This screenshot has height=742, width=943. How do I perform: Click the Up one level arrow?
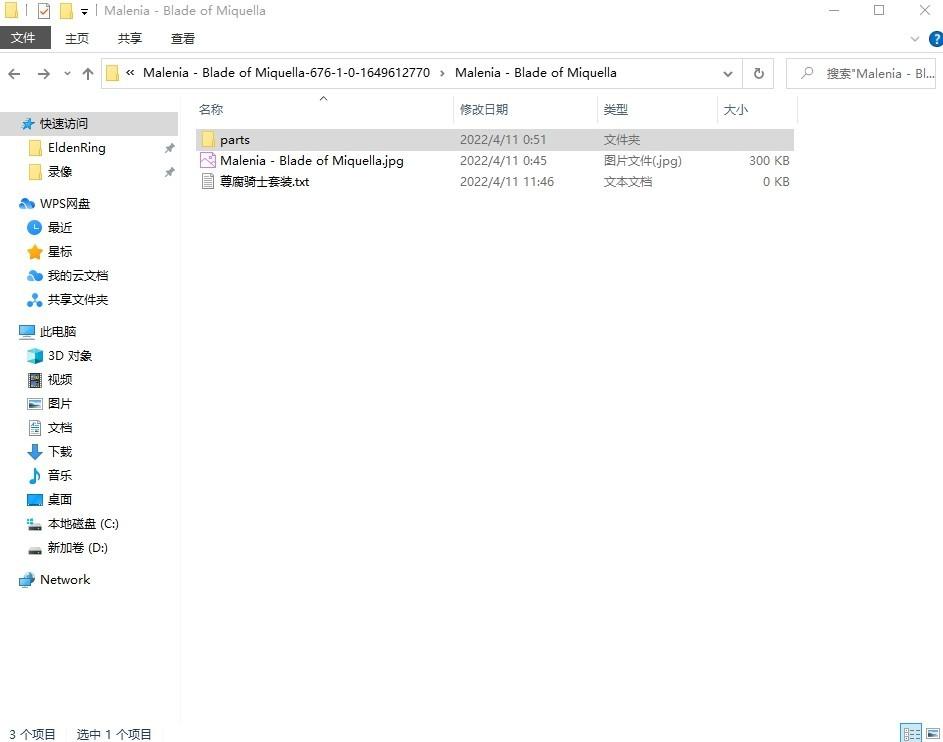click(x=88, y=74)
